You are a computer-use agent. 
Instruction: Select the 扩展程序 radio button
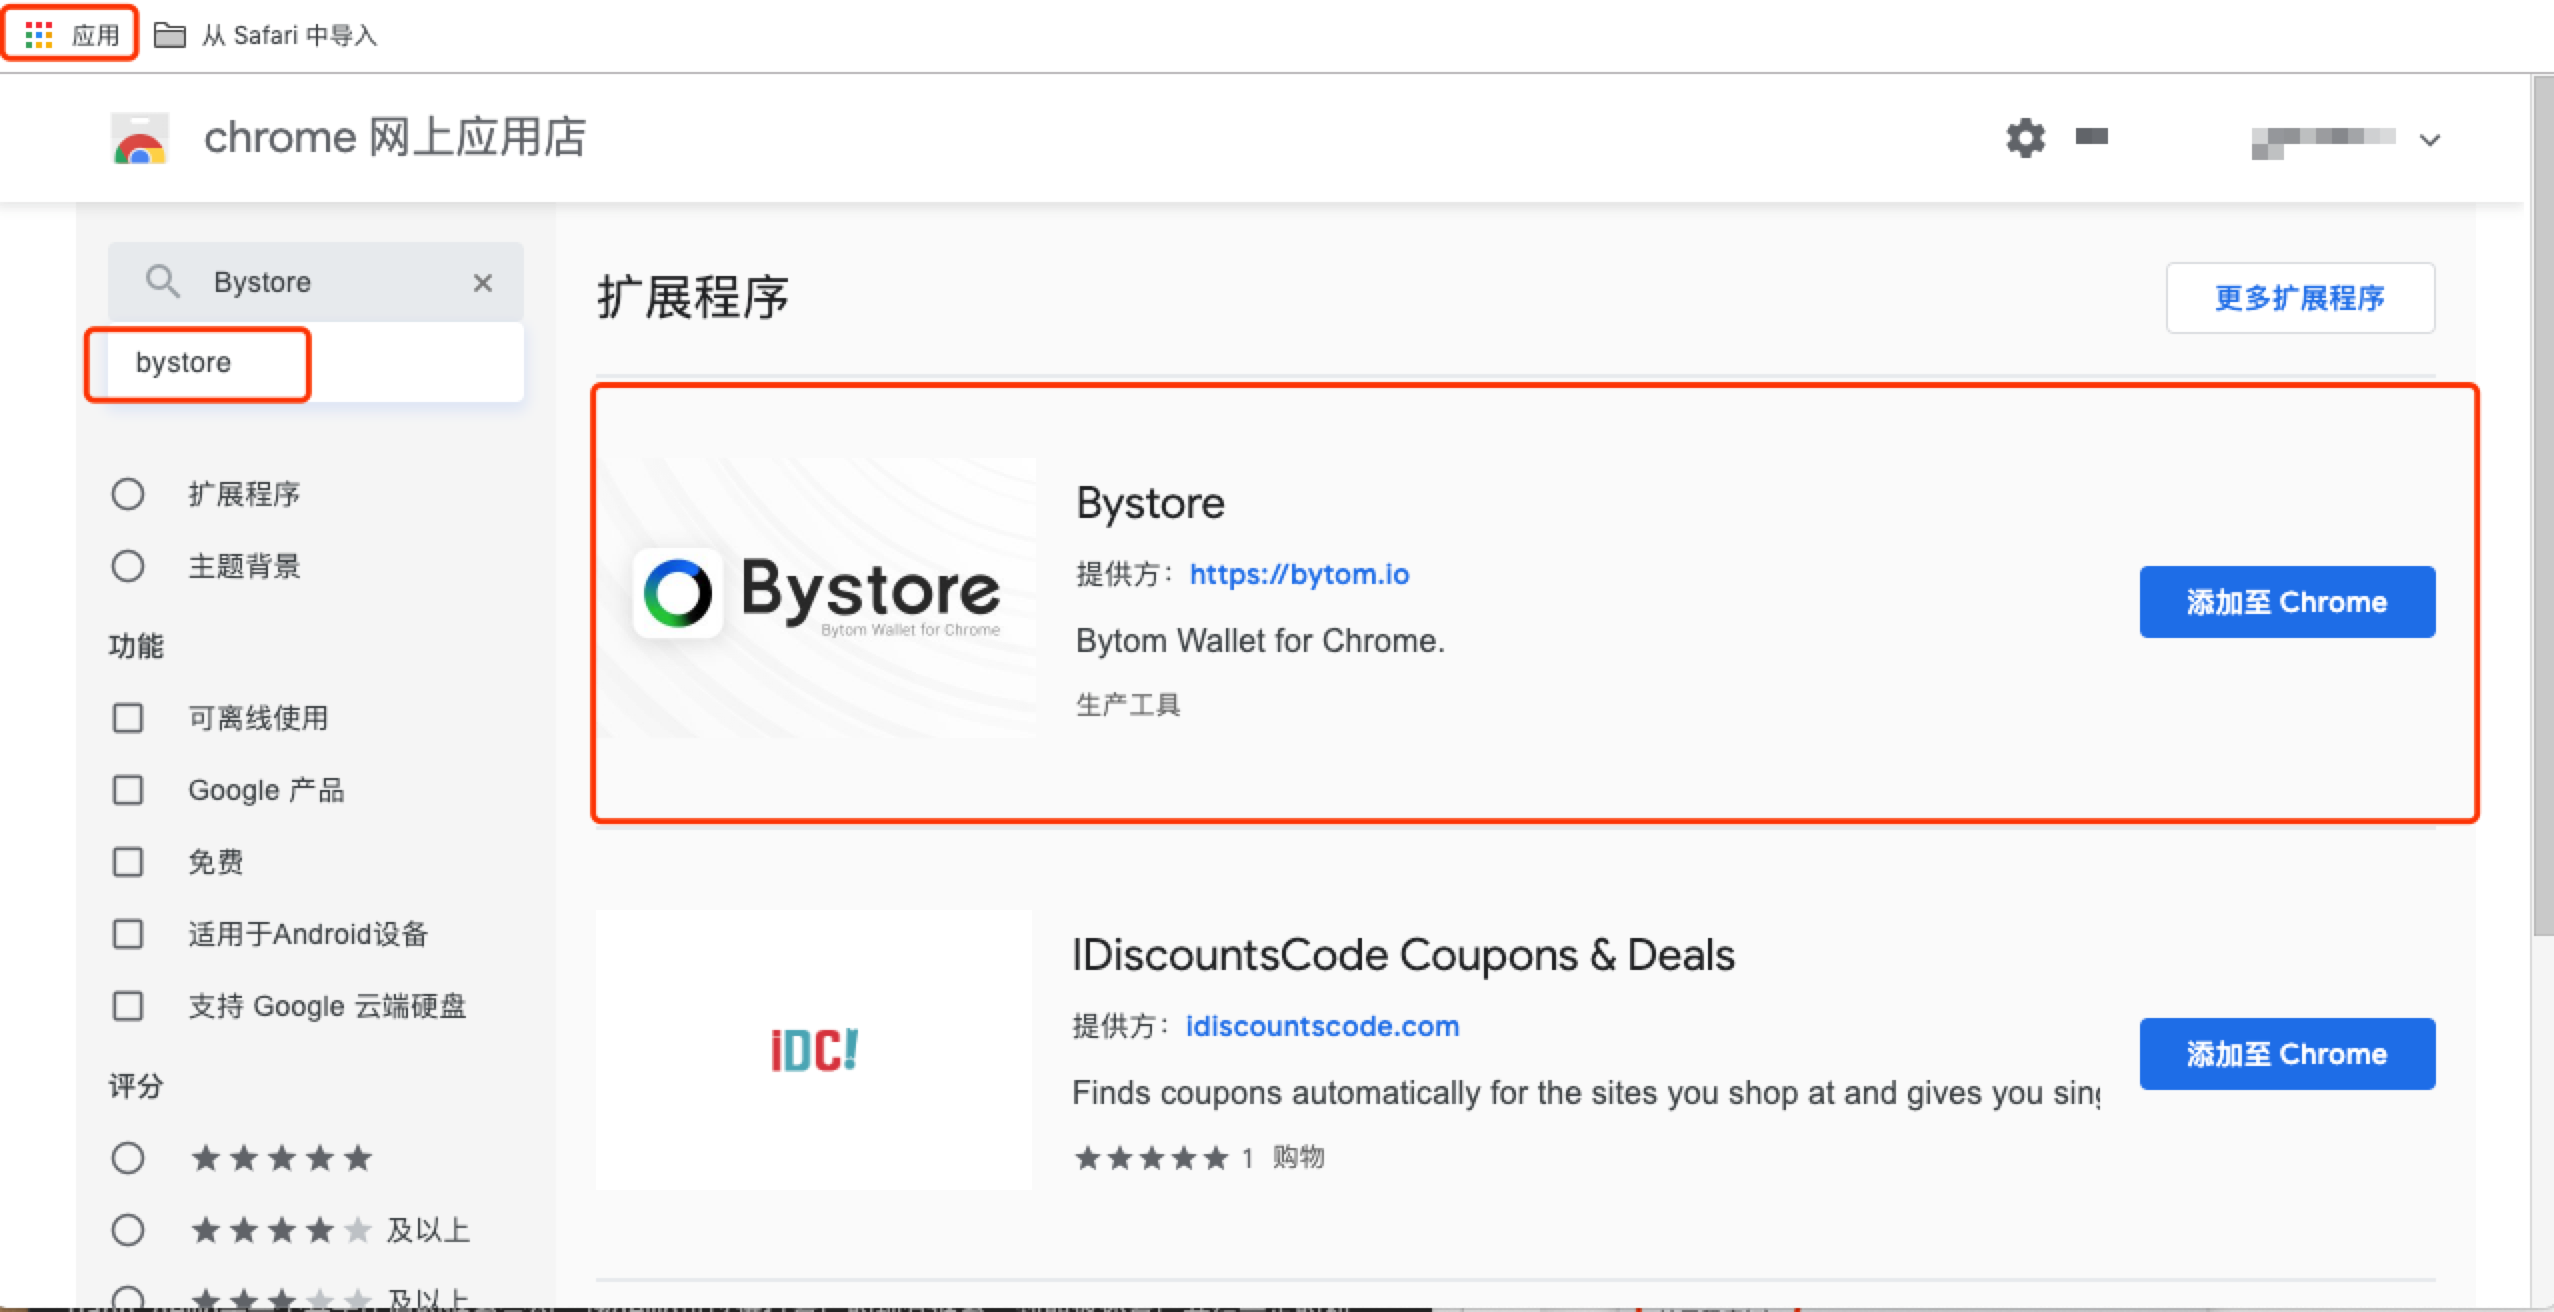point(128,494)
